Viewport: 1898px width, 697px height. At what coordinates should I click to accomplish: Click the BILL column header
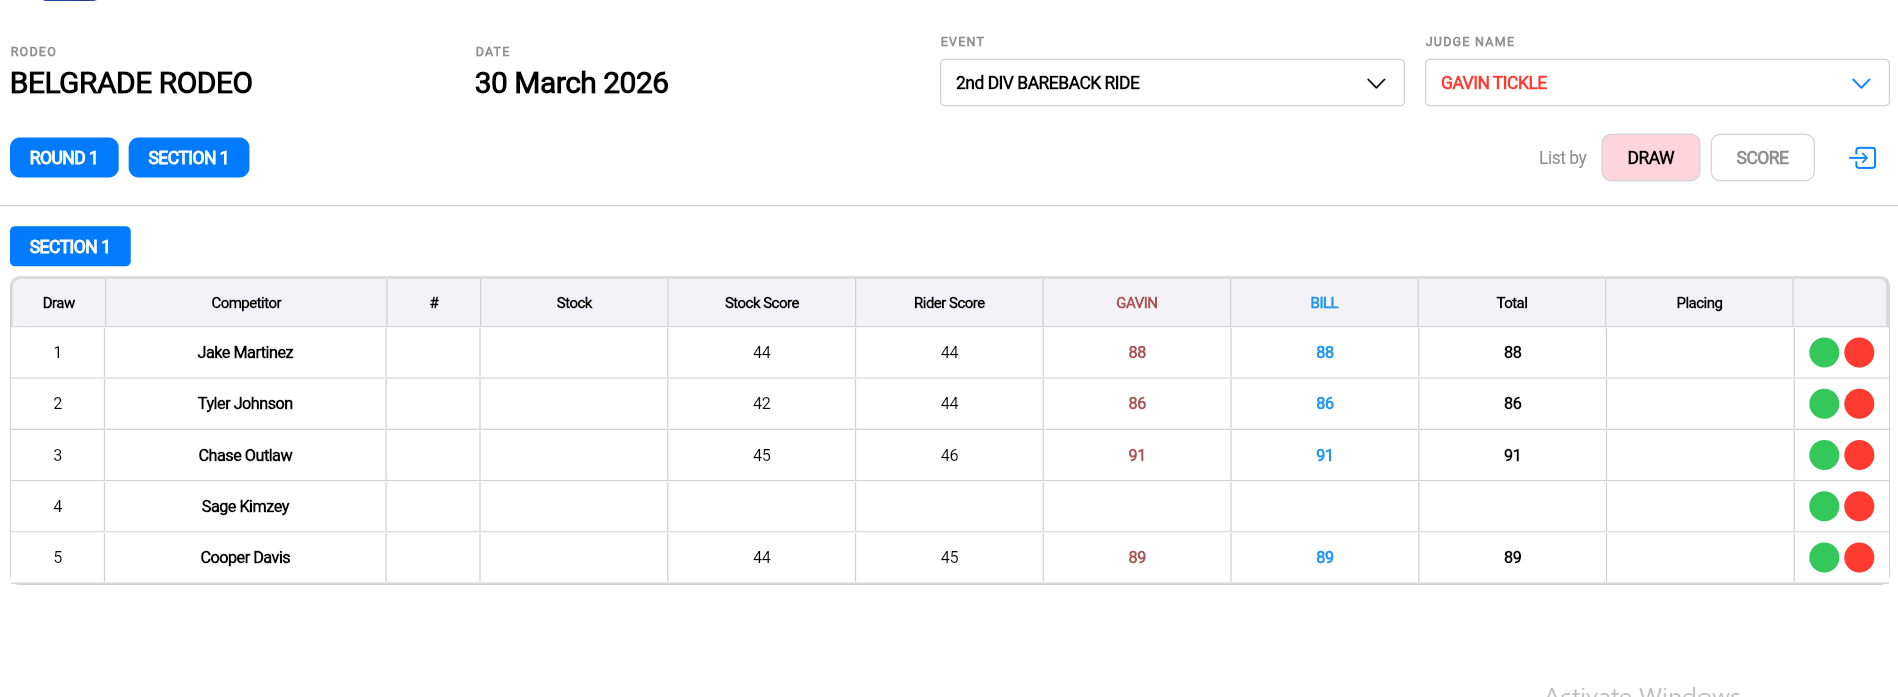1323,302
